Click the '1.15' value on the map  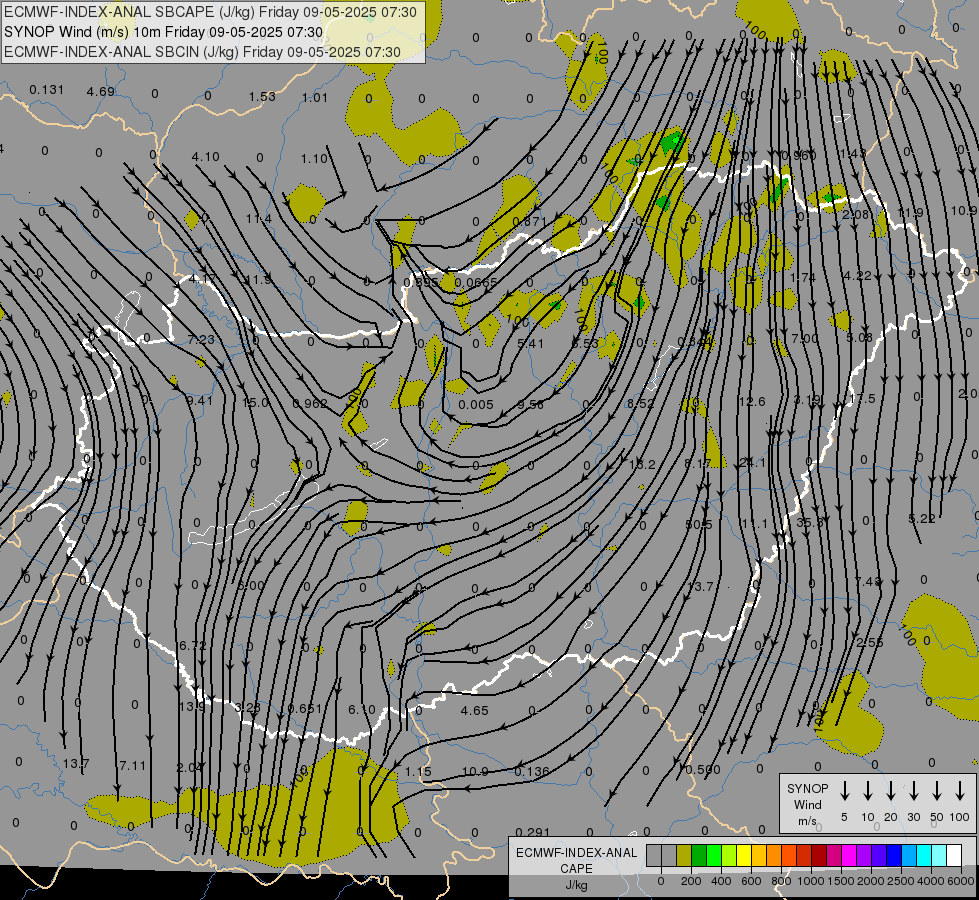[x=418, y=772]
